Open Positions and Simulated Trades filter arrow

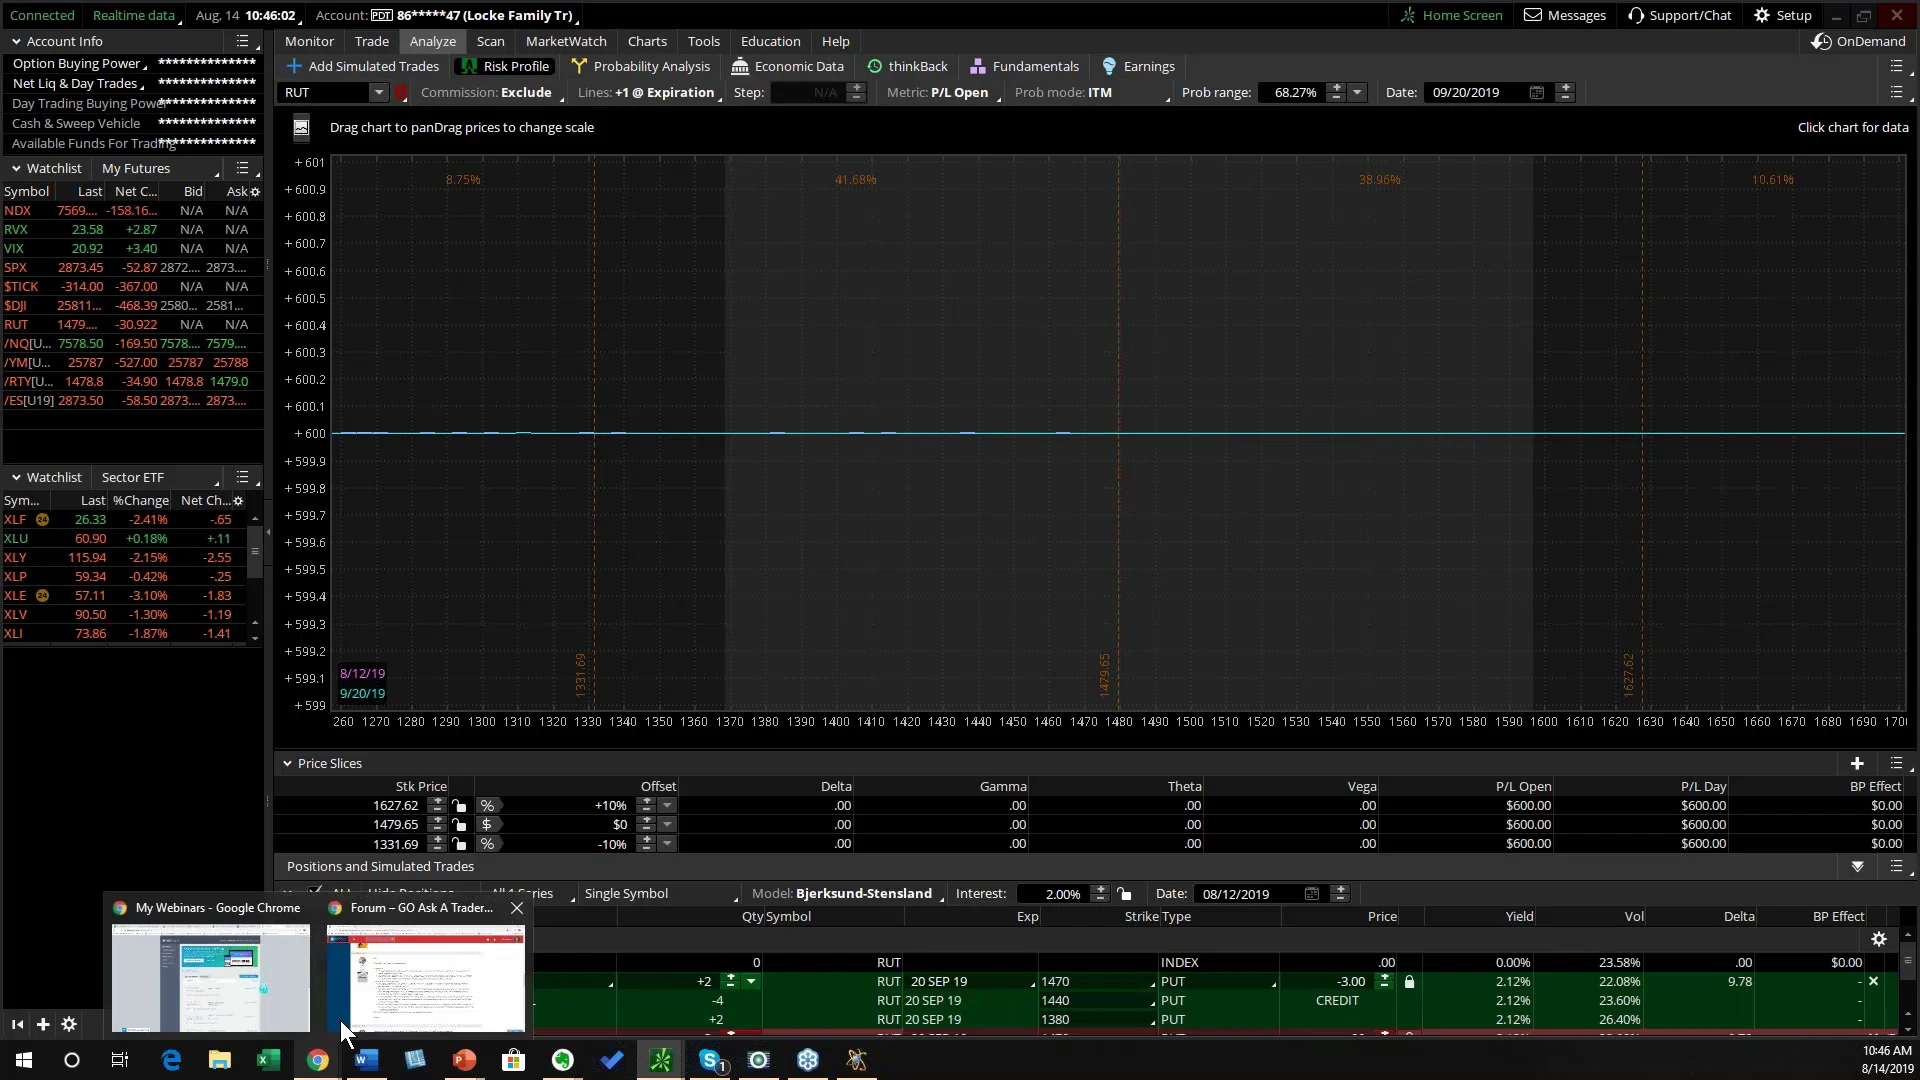point(1857,866)
